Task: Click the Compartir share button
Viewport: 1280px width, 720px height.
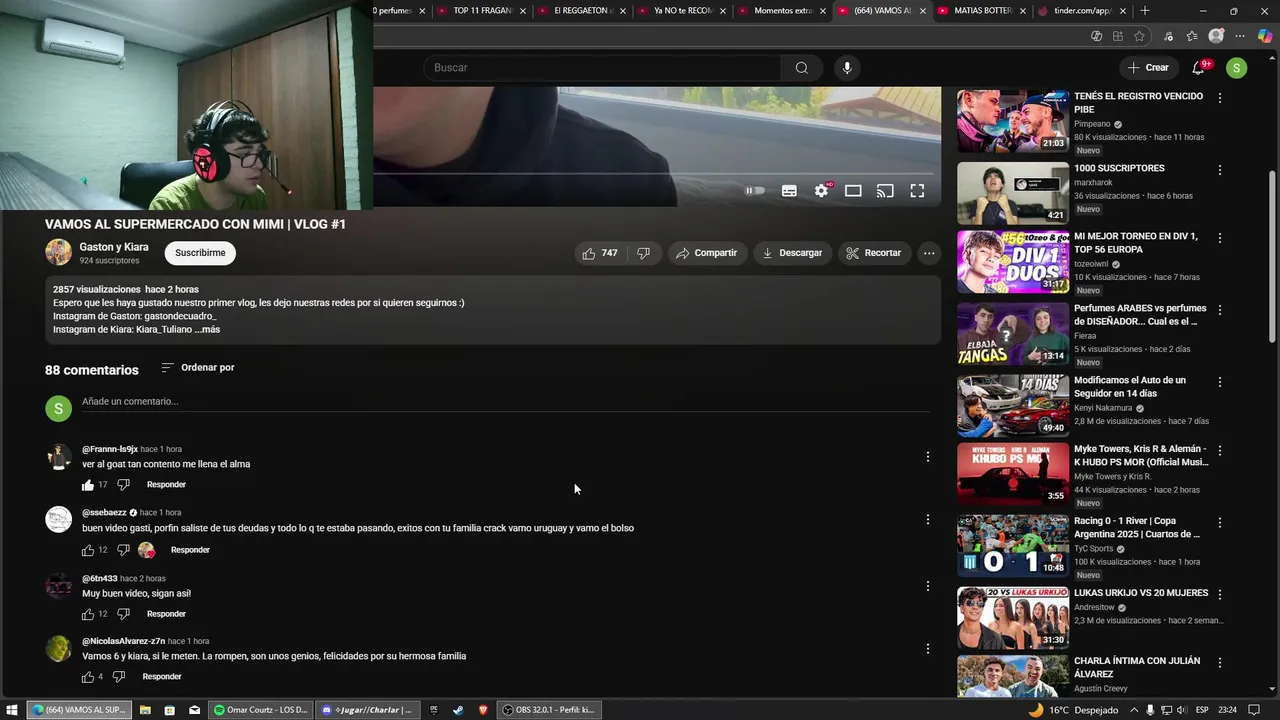Action: tap(707, 253)
